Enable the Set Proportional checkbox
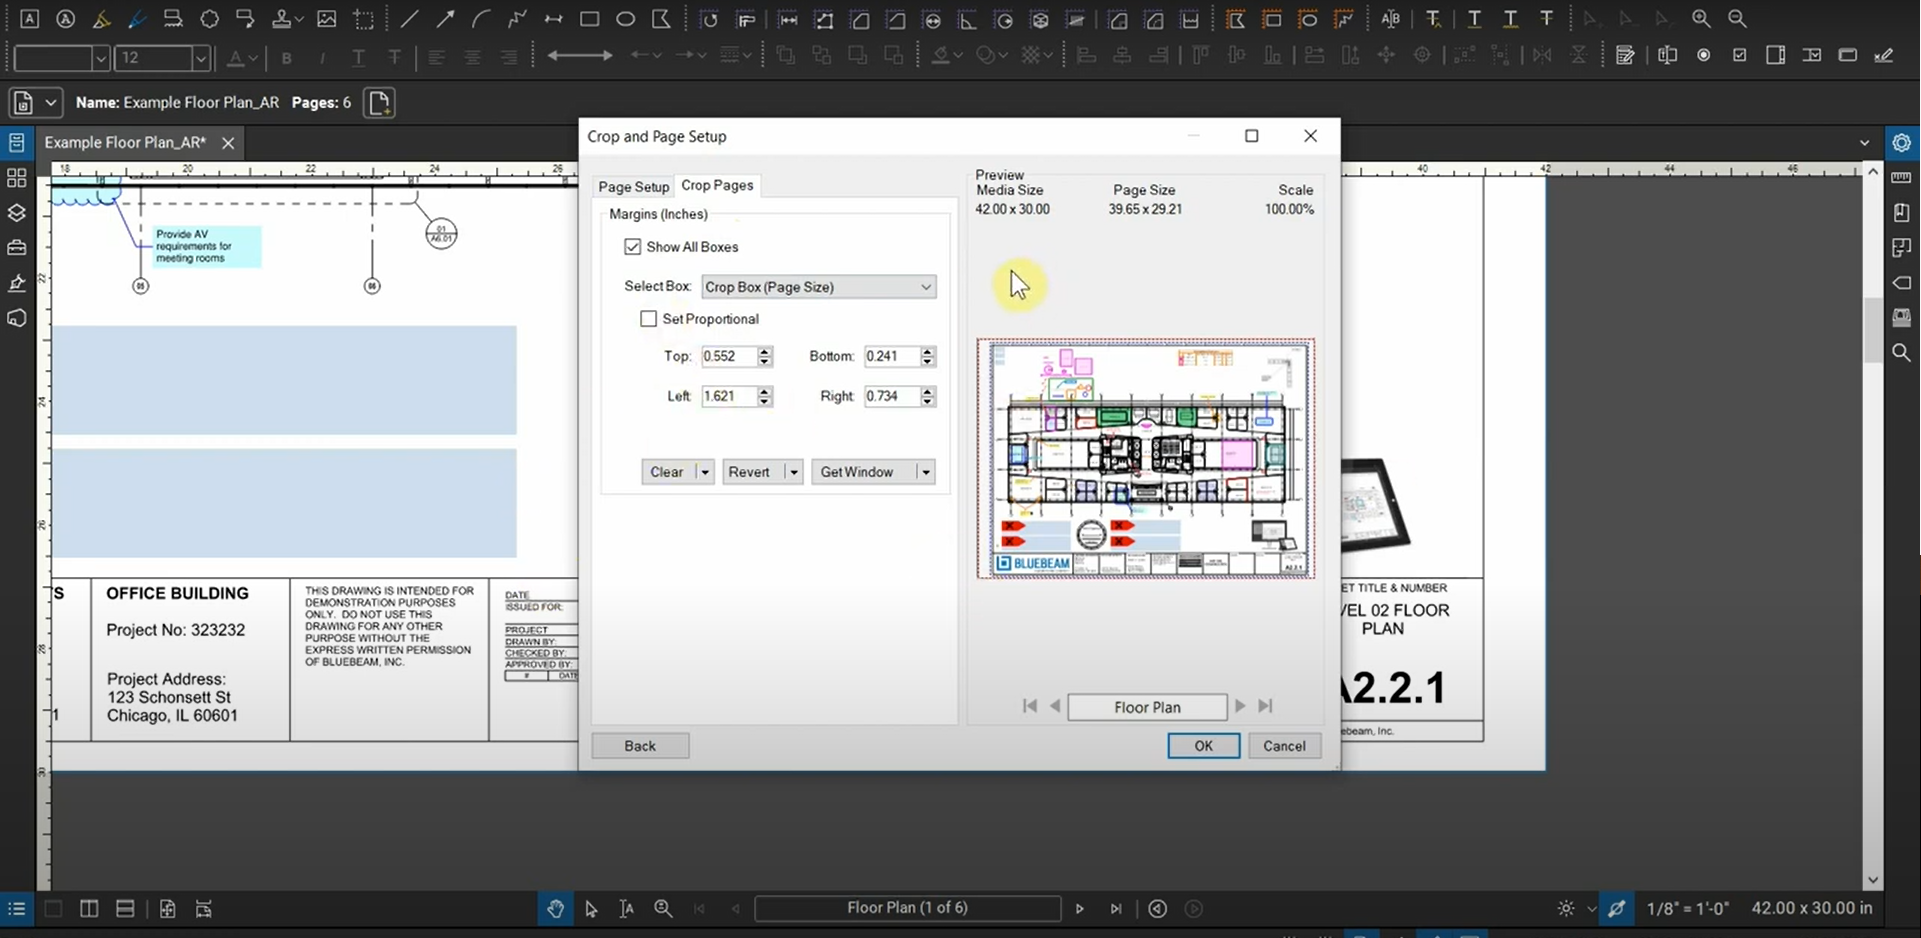Viewport: 1921px width, 938px height. [649, 318]
